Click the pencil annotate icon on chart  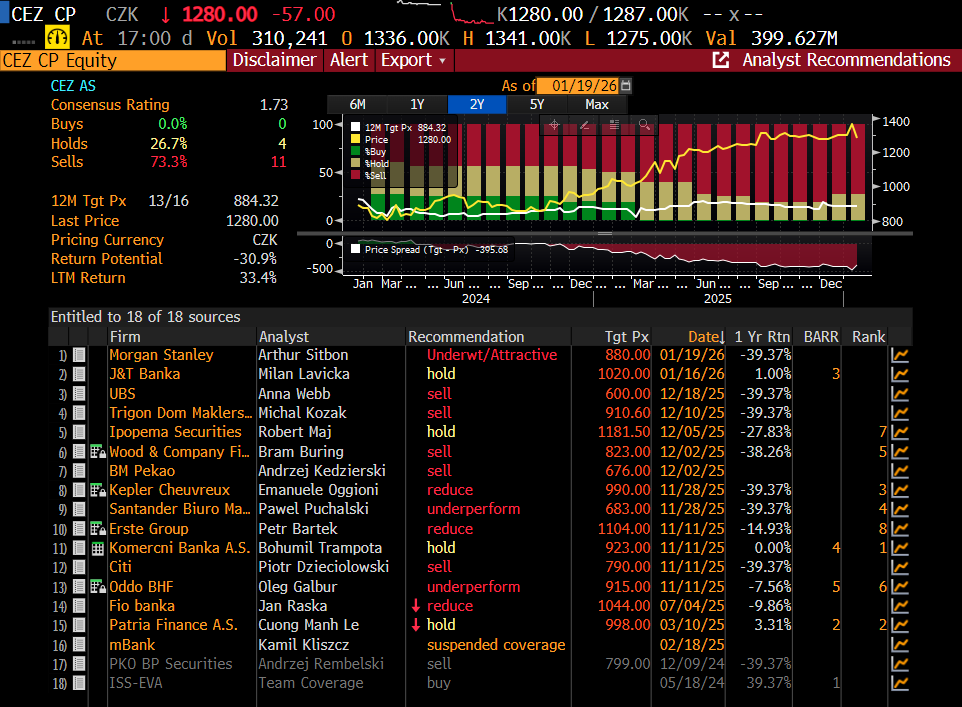coord(584,124)
